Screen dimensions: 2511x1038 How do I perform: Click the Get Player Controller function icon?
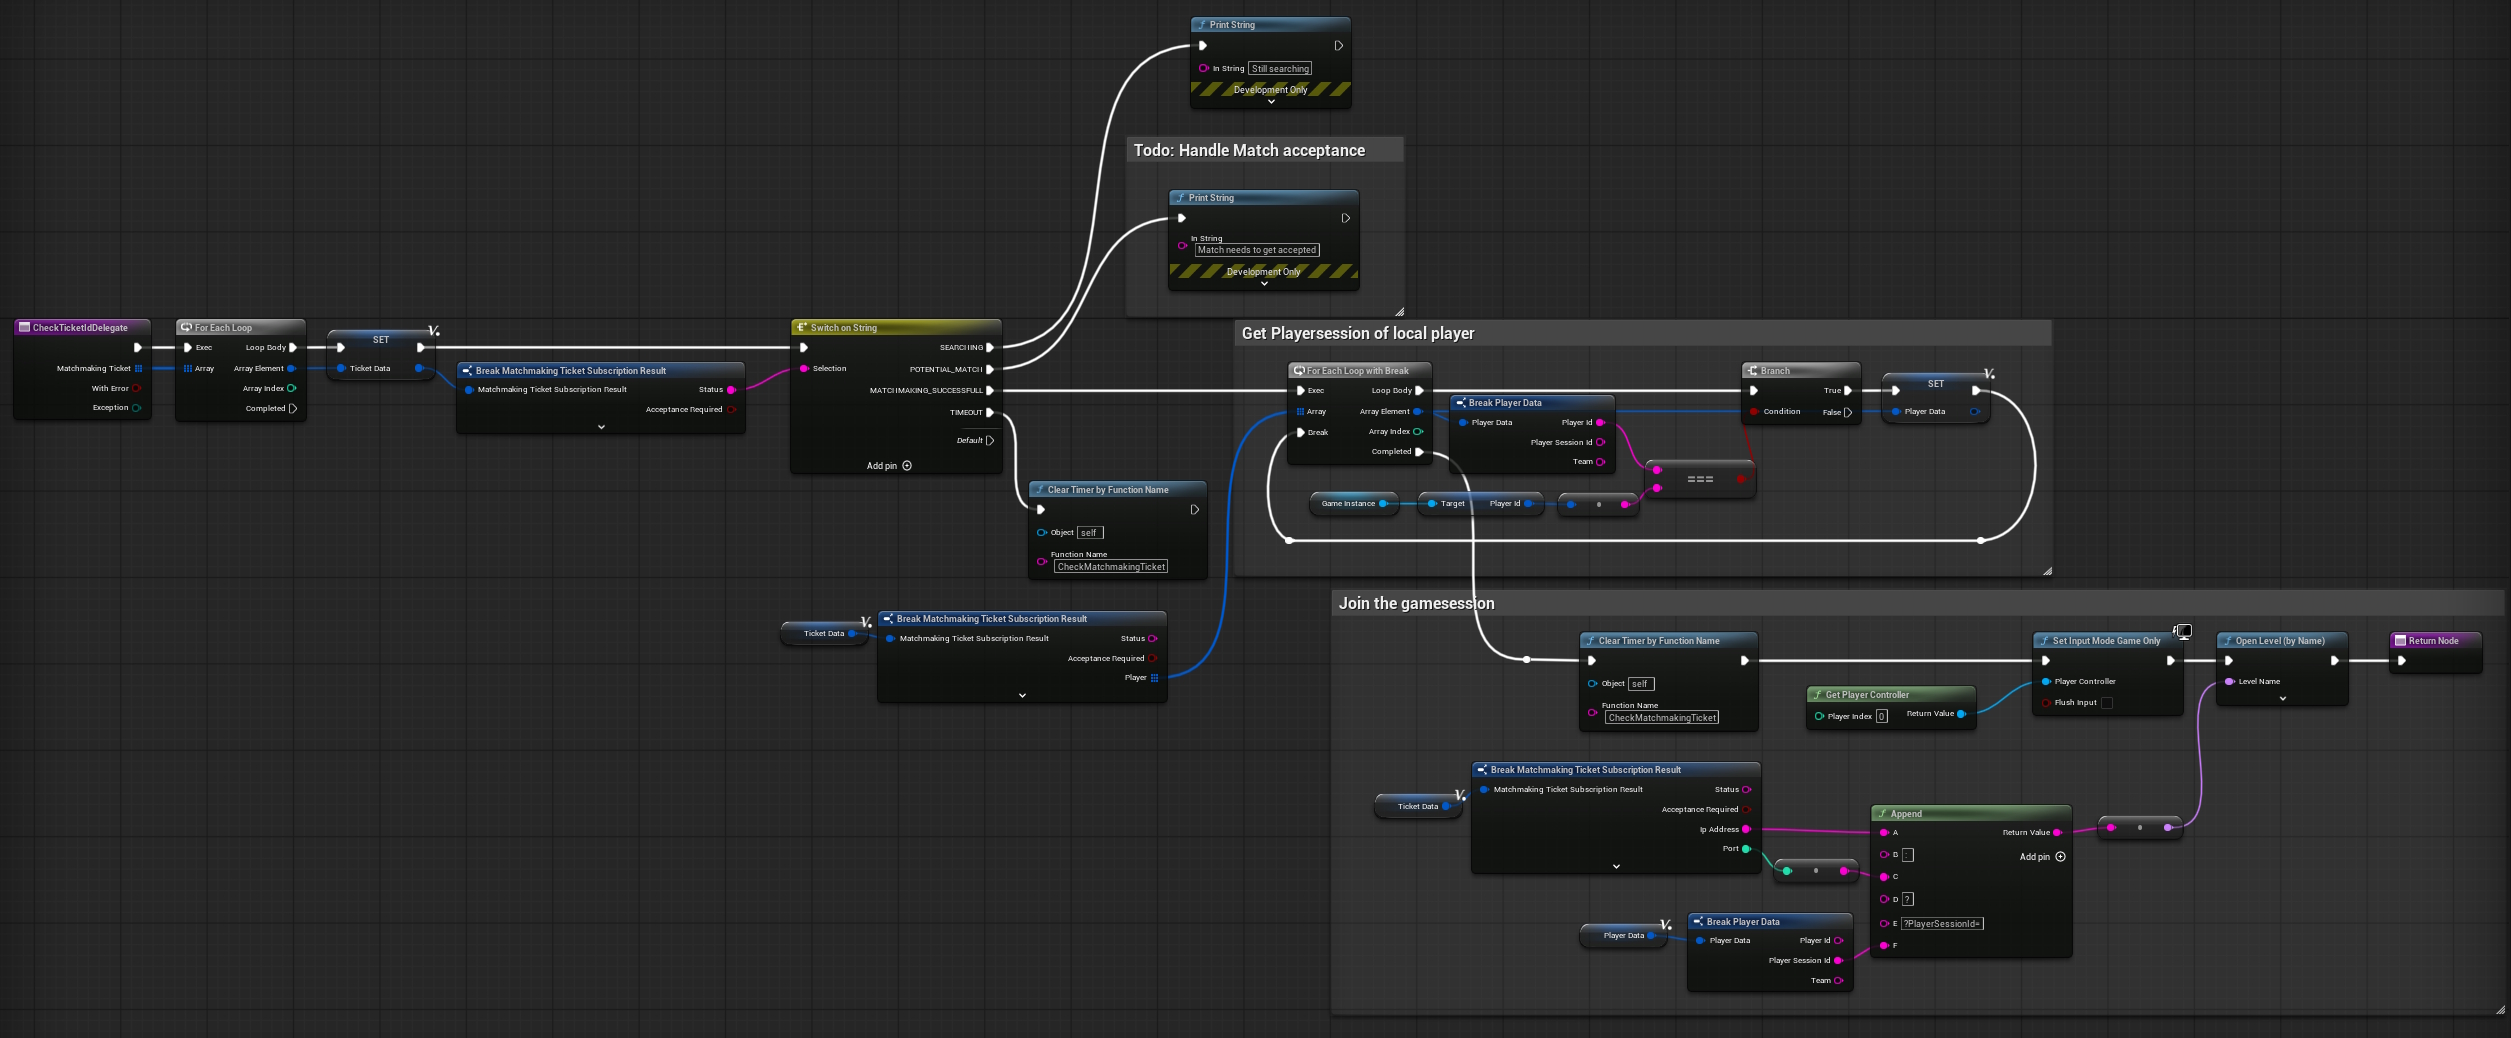coord(1817,694)
